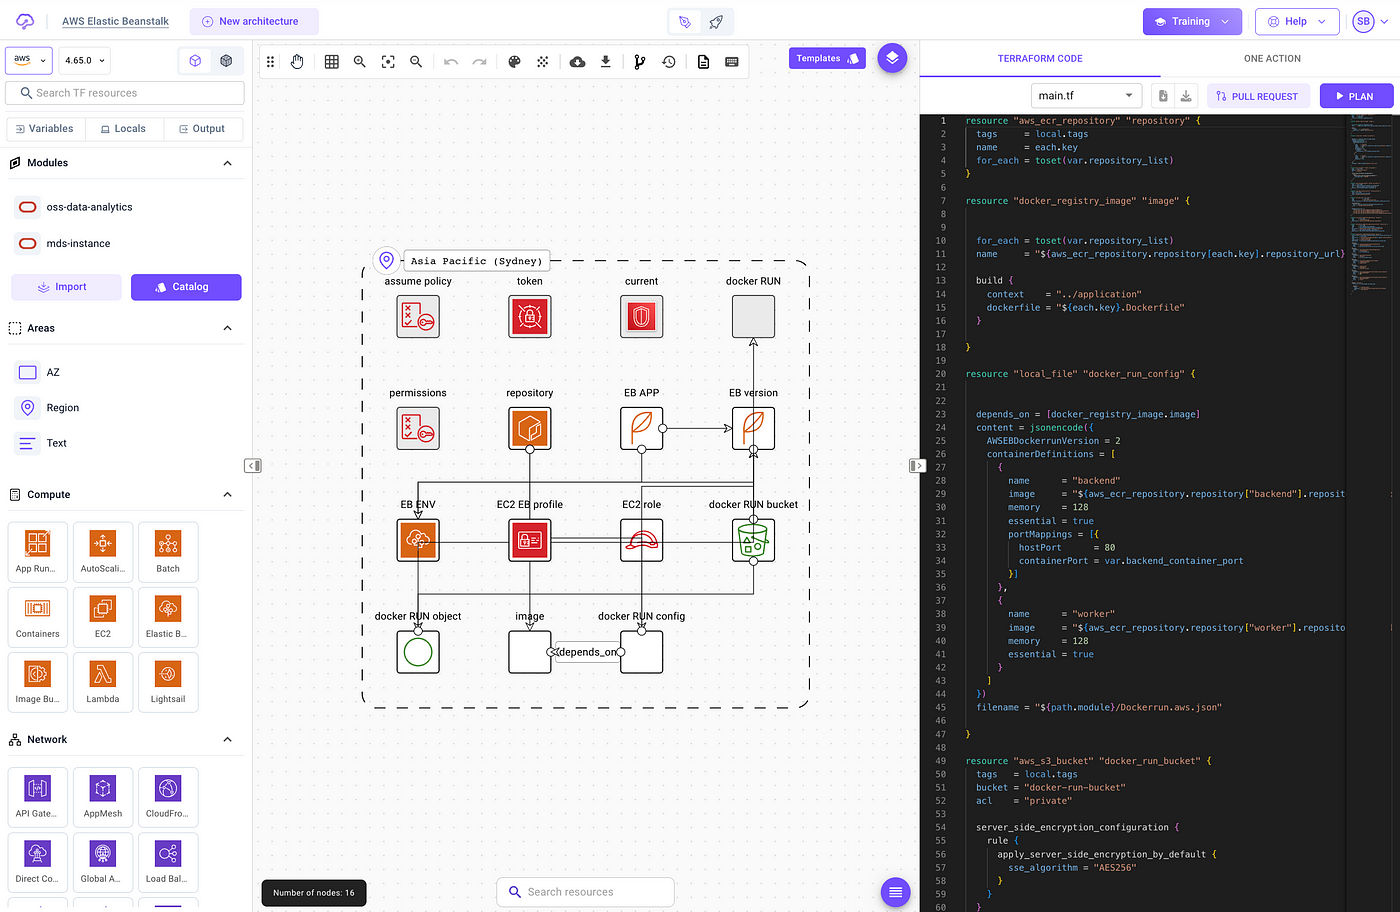Click the EB ENV node icon
The height and width of the screenshot is (912, 1400).
point(418,540)
